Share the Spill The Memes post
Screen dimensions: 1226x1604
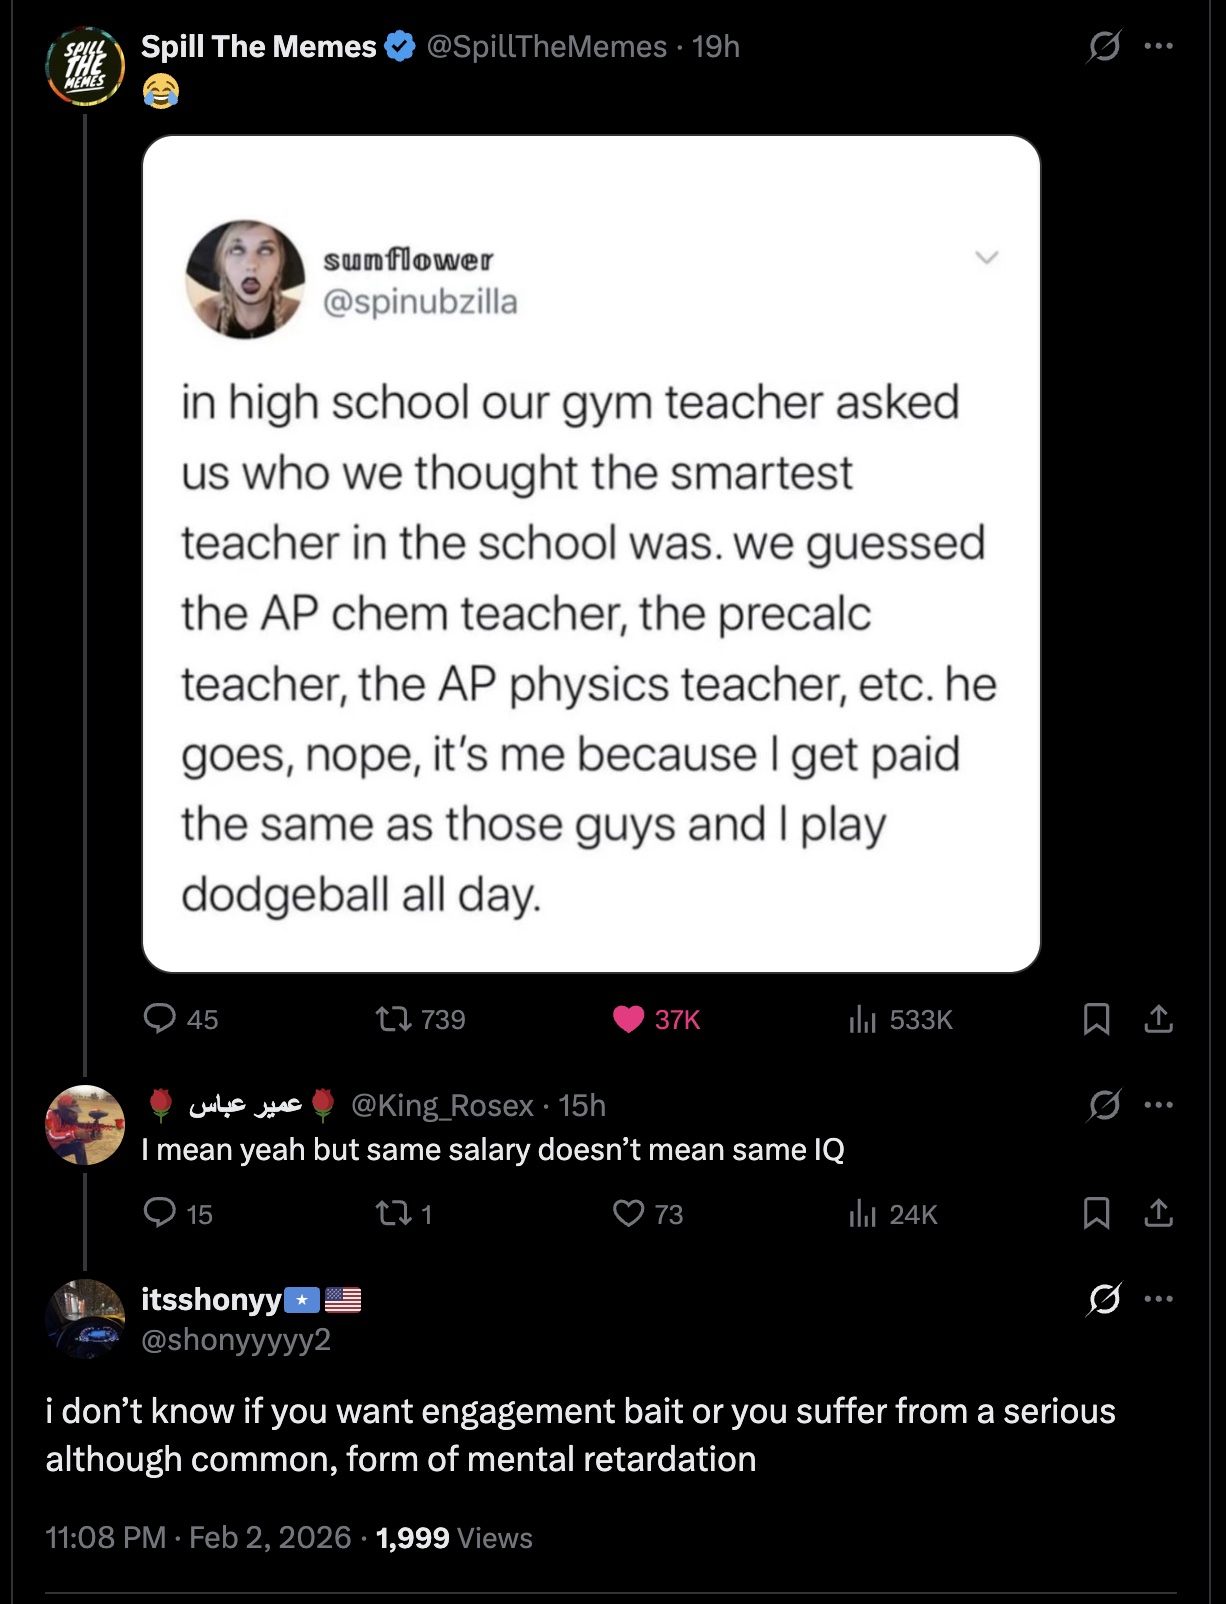click(1158, 1019)
